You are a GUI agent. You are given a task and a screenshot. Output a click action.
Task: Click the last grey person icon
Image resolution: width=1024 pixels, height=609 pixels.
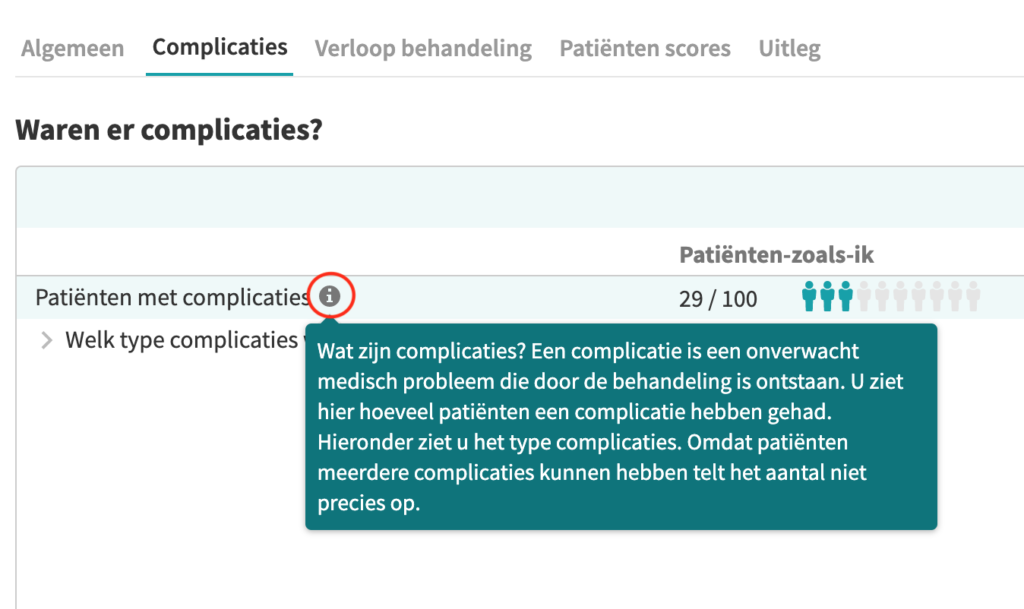point(973,296)
